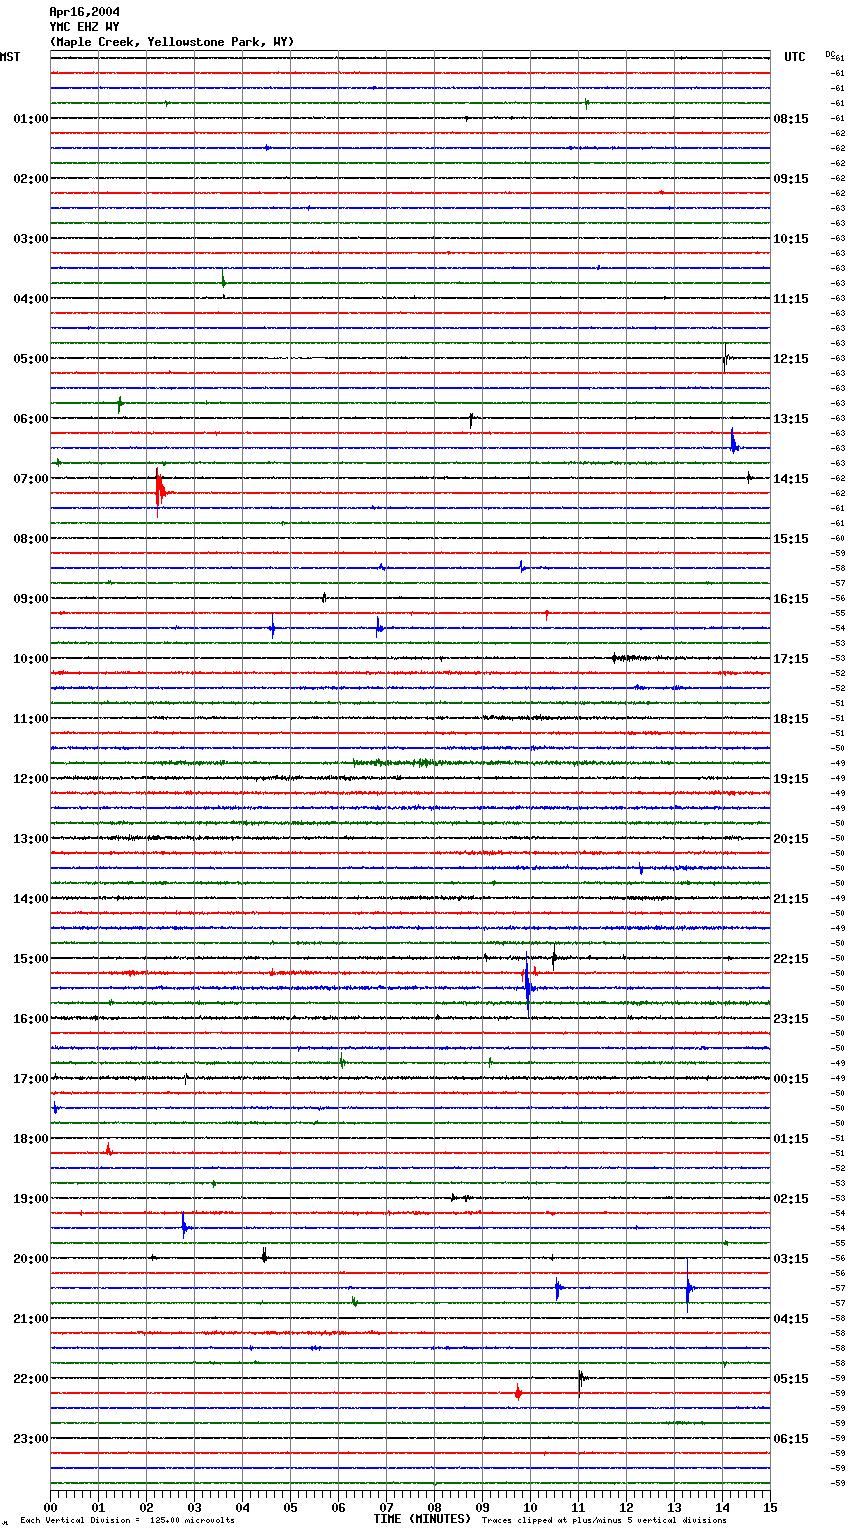Select minute tick label 03 on time axis

tap(194, 1507)
